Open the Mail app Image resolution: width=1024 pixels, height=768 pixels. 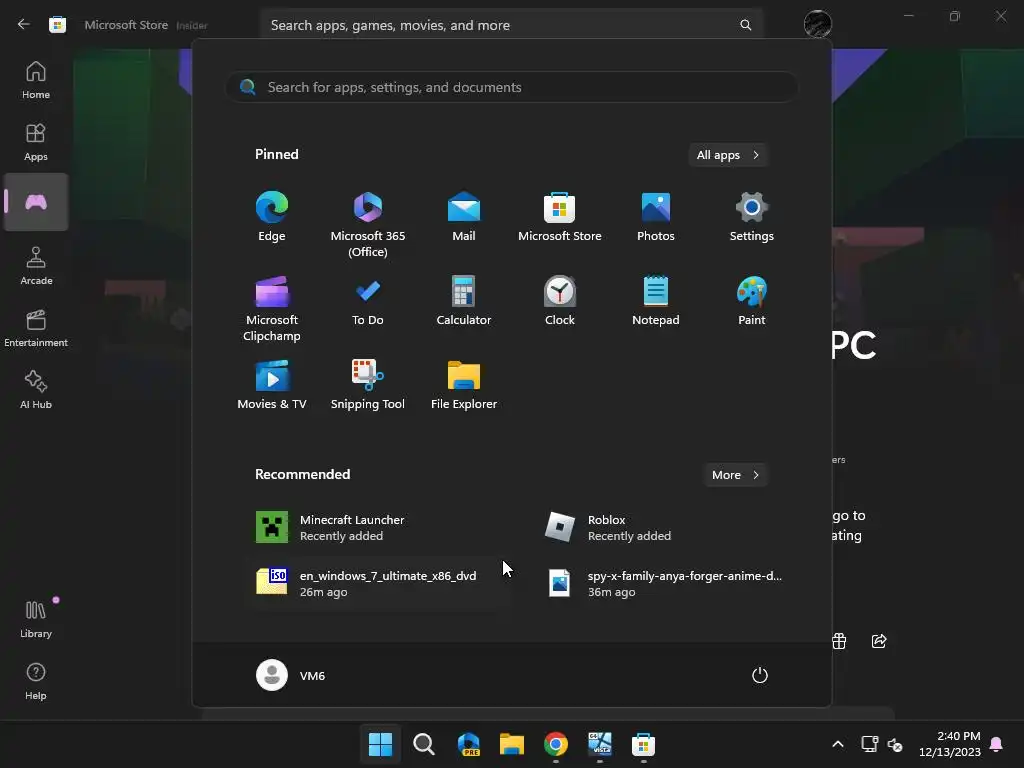tap(464, 216)
